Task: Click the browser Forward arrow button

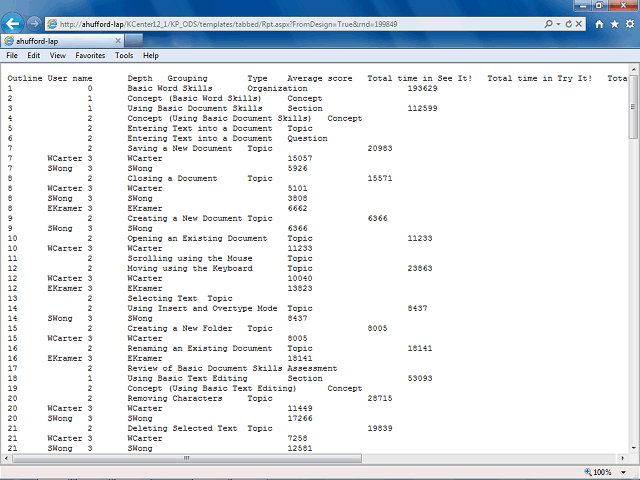Action: [x=34, y=24]
